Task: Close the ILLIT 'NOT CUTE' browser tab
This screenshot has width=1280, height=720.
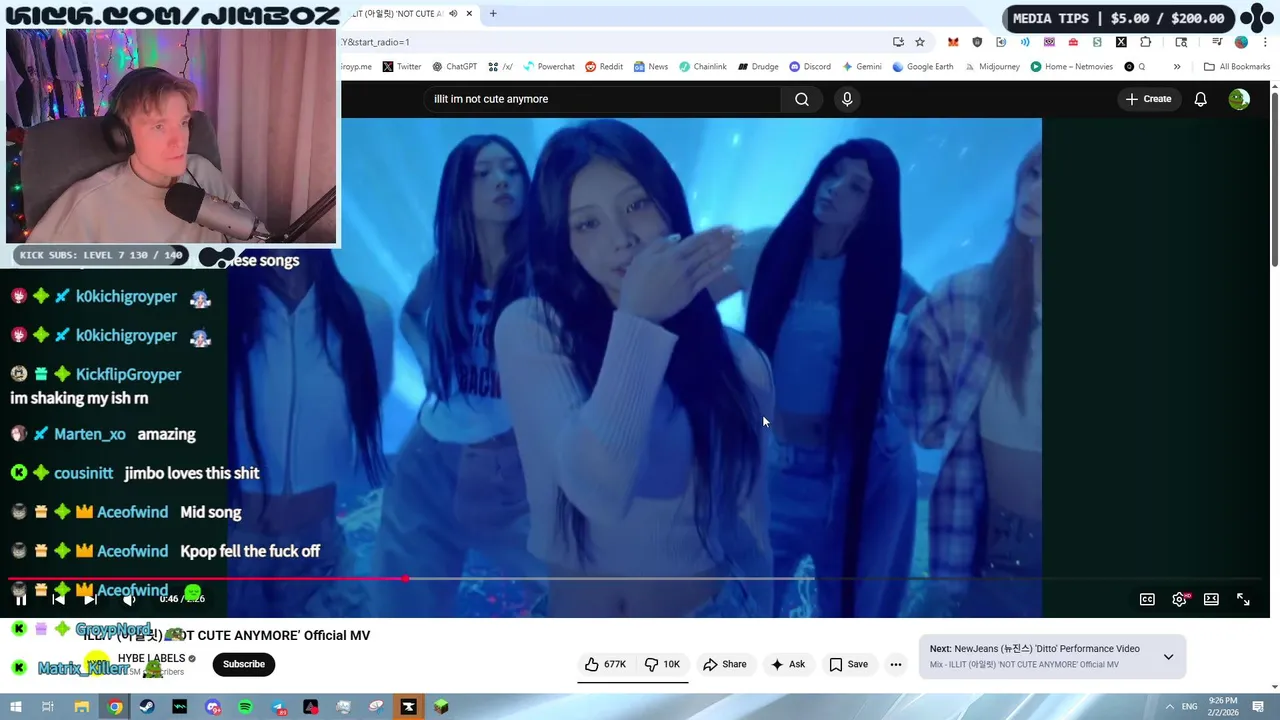Action: click(469, 14)
